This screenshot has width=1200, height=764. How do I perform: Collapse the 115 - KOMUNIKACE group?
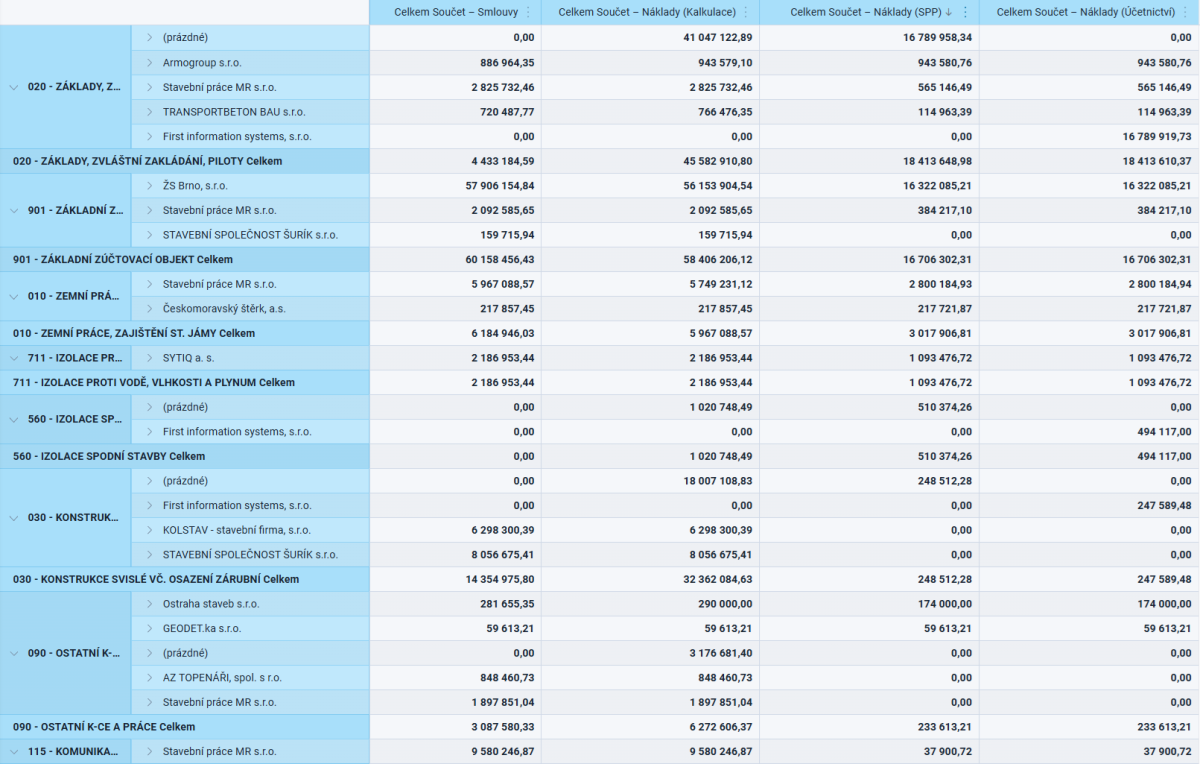(x=14, y=751)
